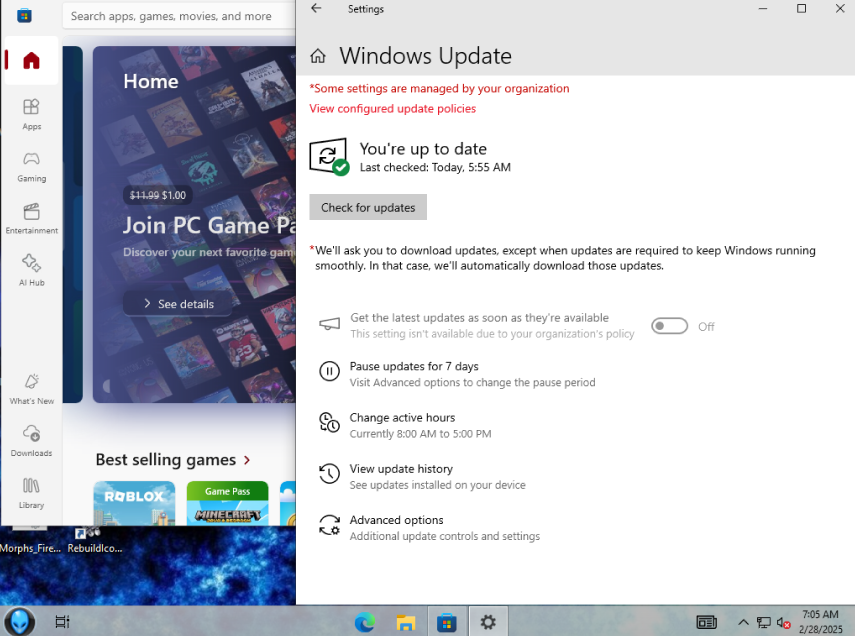
Task: Click See details on Game Pass banner
Action: (x=178, y=304)
